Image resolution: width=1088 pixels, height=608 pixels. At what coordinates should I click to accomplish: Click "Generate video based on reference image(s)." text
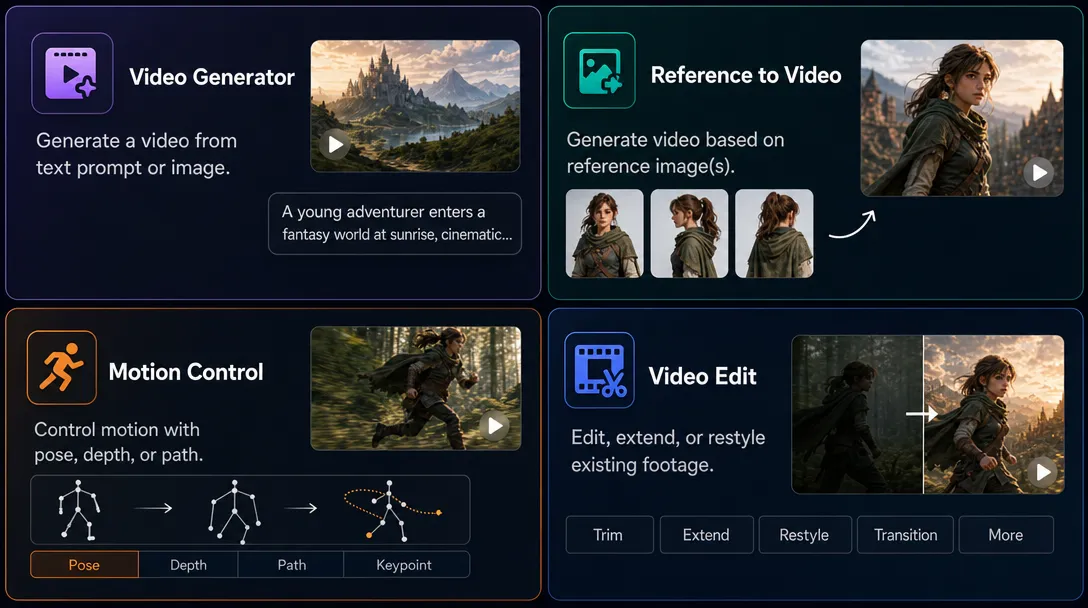[675, 153]
